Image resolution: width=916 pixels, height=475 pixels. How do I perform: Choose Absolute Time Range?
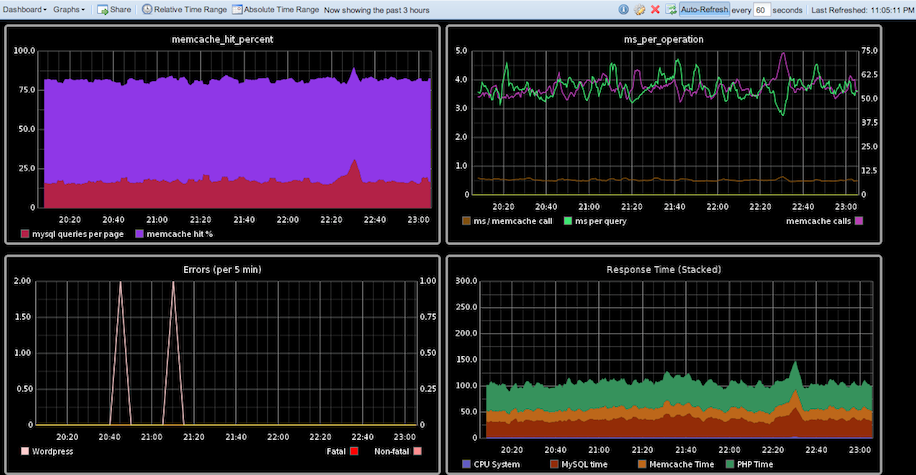coord(276,9)
